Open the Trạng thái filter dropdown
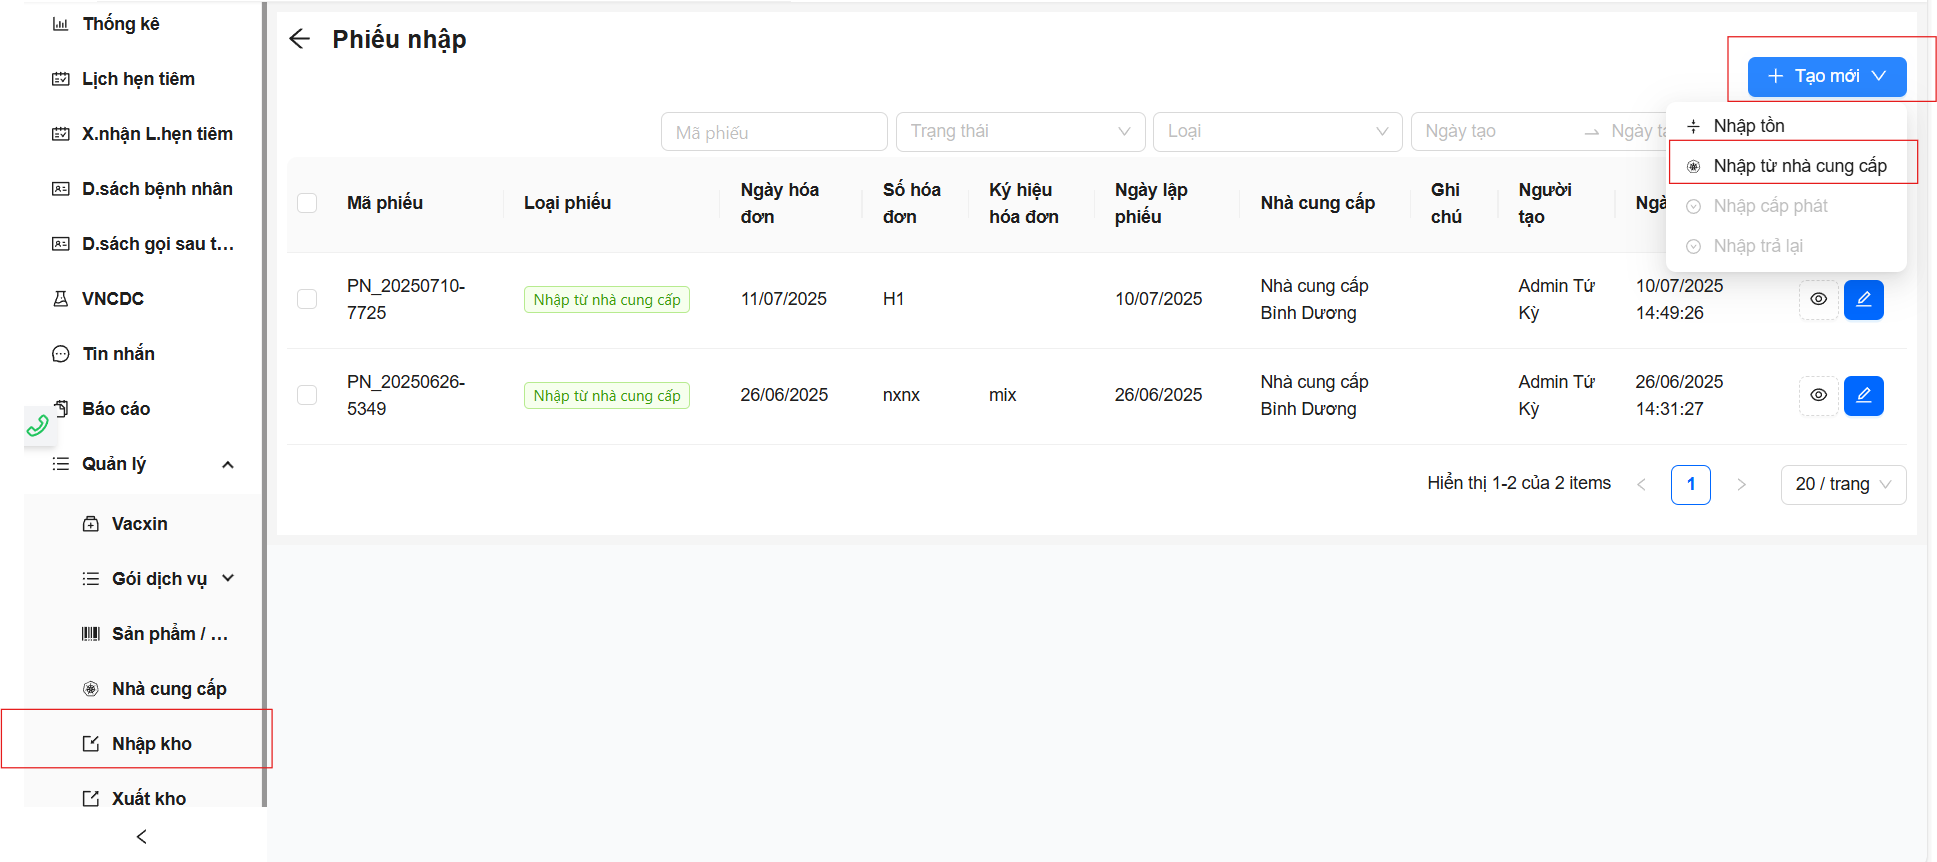 click(1020, 132)
